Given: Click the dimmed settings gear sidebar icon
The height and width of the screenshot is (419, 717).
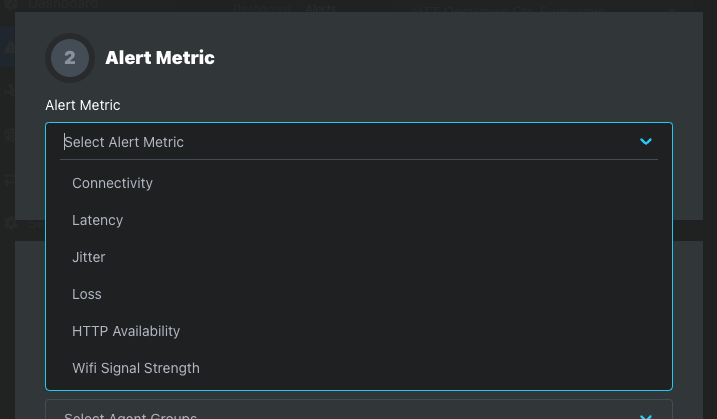Looking at the screenshot, I should pos(11,224).
